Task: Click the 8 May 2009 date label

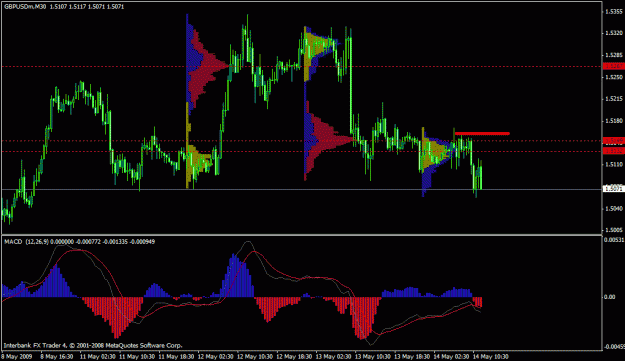Action: coord(16,356)
